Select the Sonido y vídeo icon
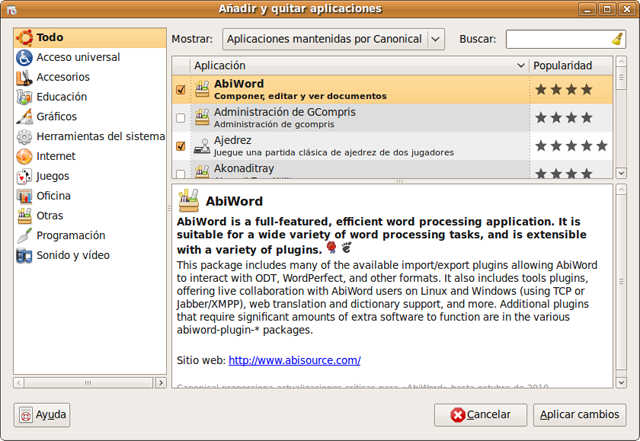 click(25, 255)
